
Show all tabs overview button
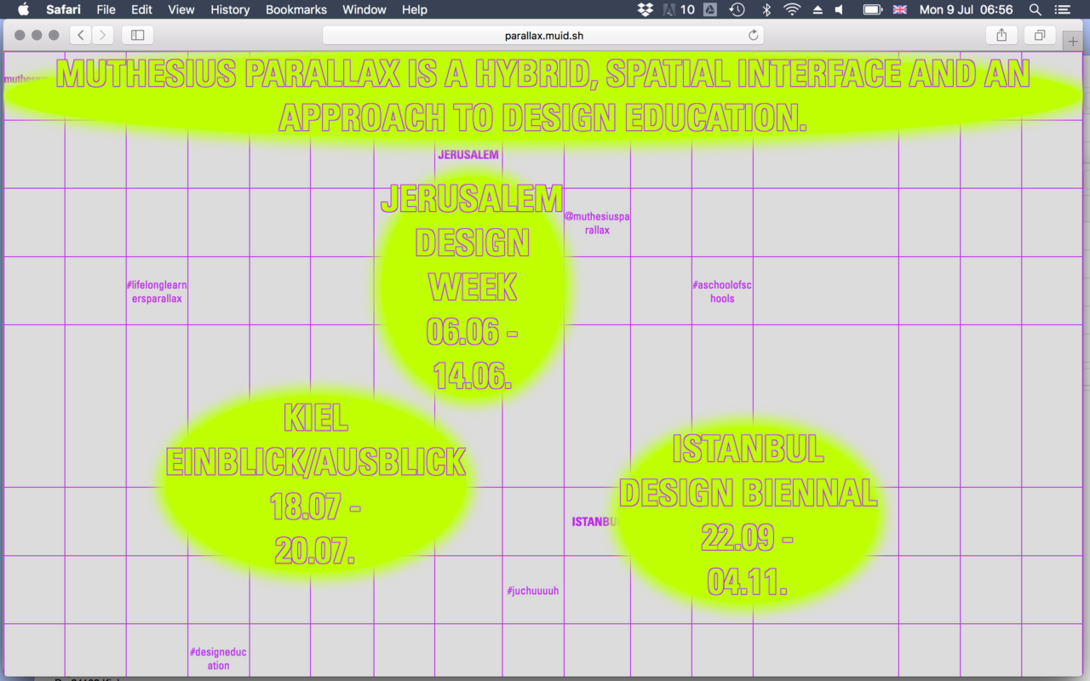[1040, 35]
